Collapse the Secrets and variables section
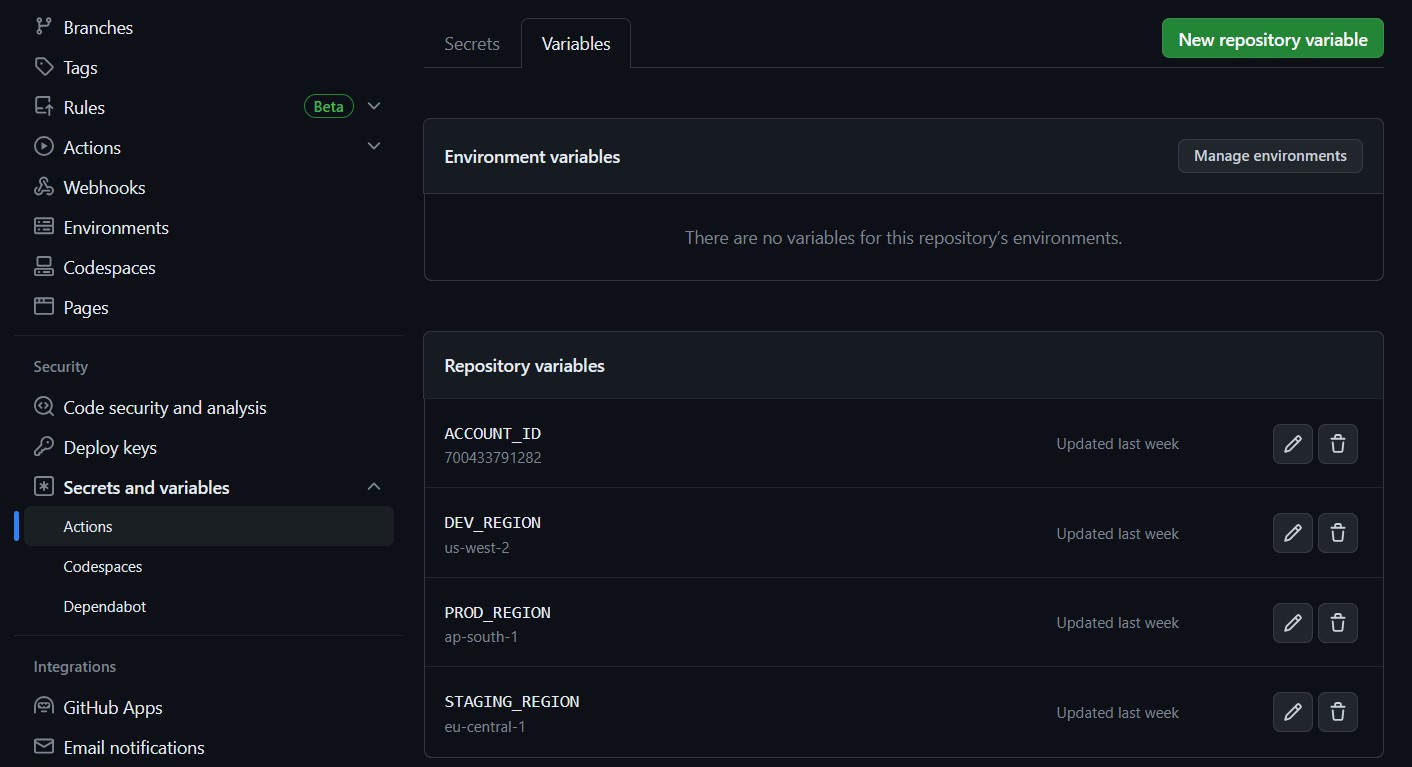 pos(374,487)
